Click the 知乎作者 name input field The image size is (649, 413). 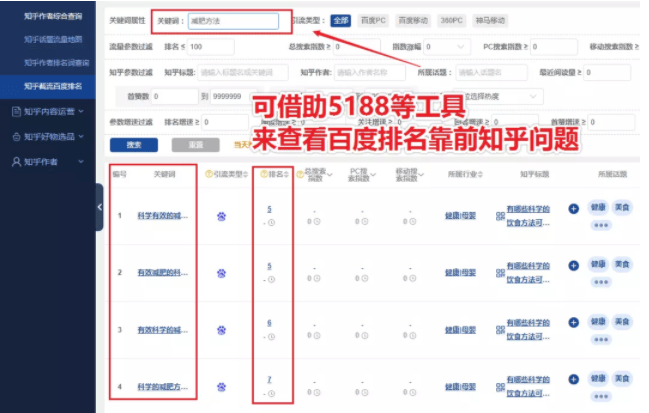[370, 72]
